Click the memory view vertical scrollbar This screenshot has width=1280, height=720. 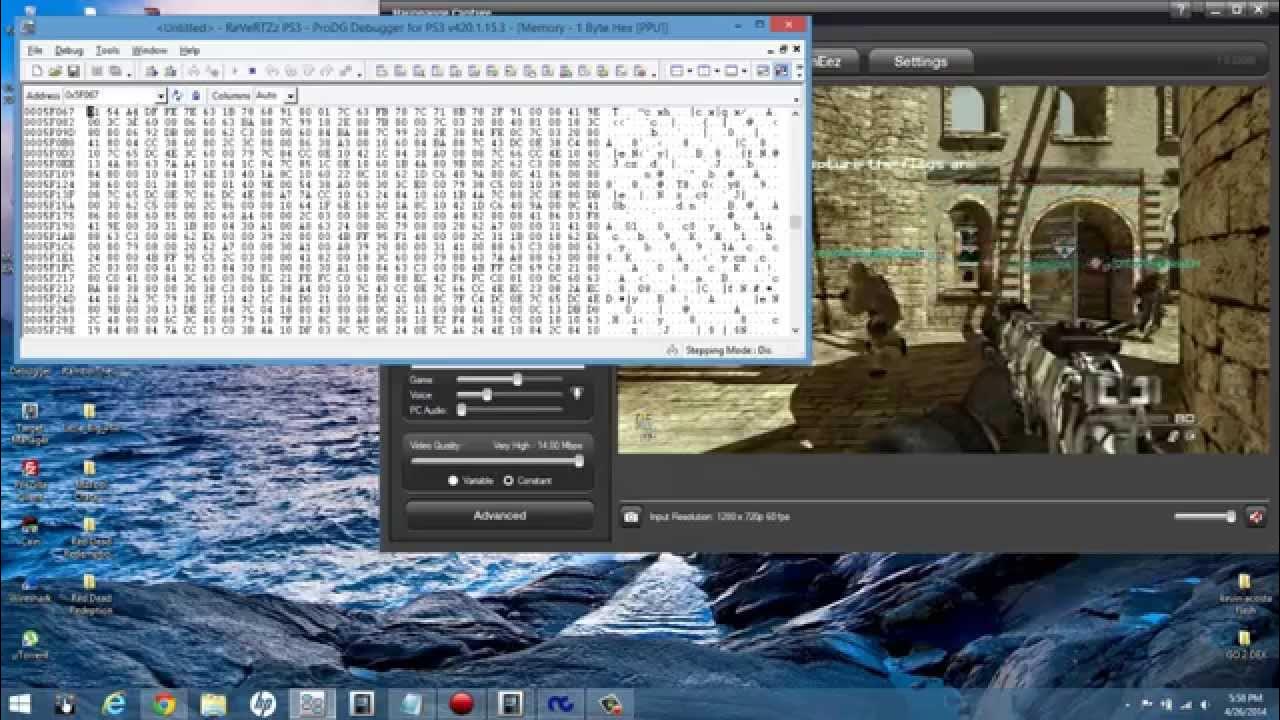pos(796,220)
